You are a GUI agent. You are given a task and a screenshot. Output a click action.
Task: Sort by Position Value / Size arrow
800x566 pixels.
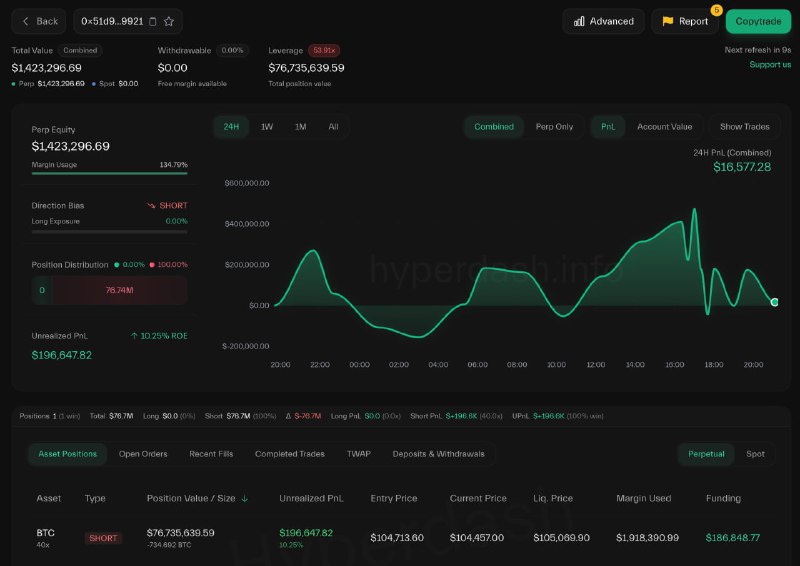click(x=244, y=499)
